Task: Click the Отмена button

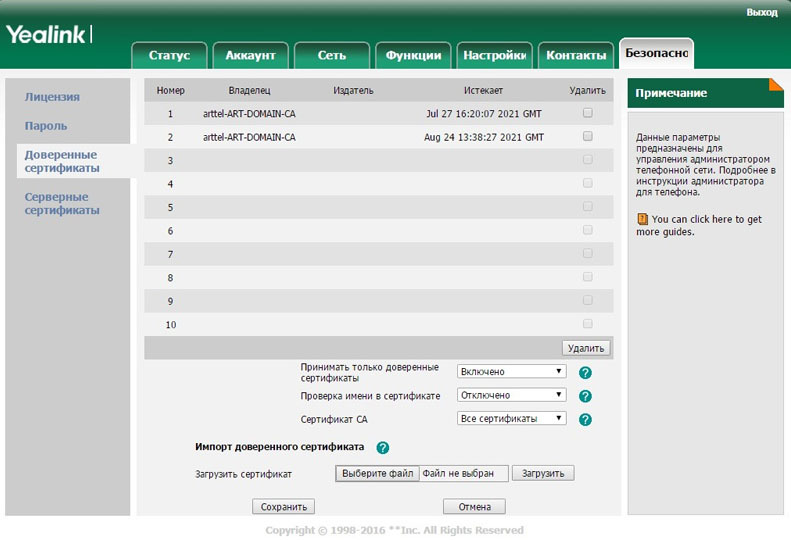Action: (x=474, y=507)
